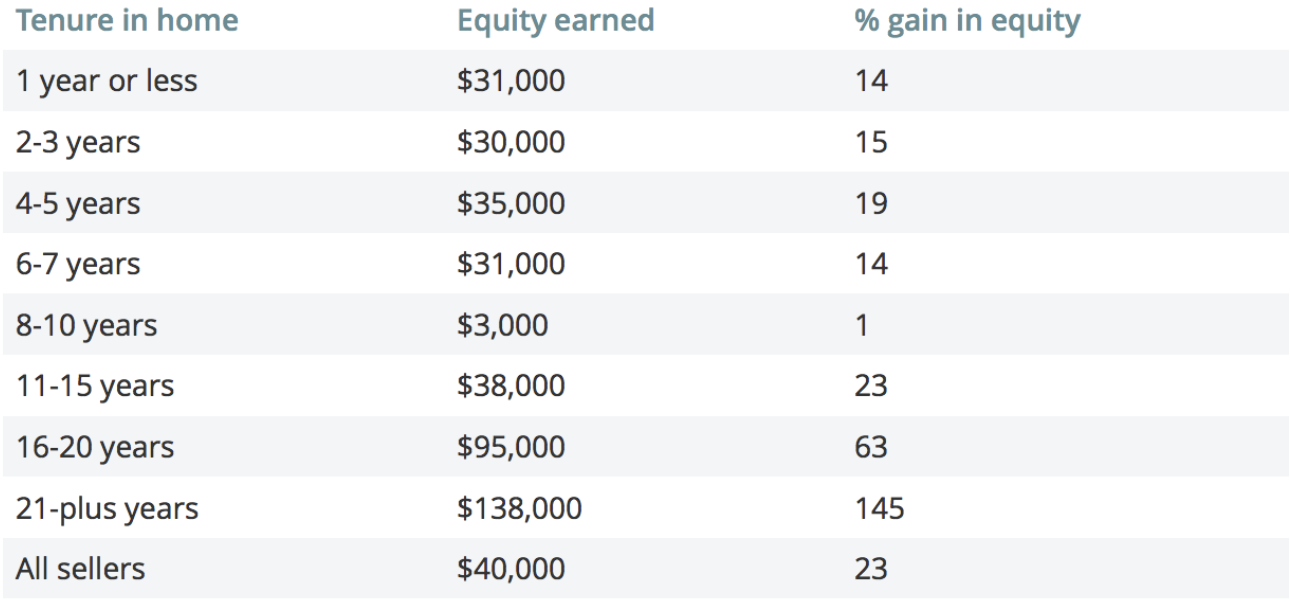The width and height of the screenshot is (1290, 602).
Task: Click the $35,000 equity value
Action: [511, 203]
